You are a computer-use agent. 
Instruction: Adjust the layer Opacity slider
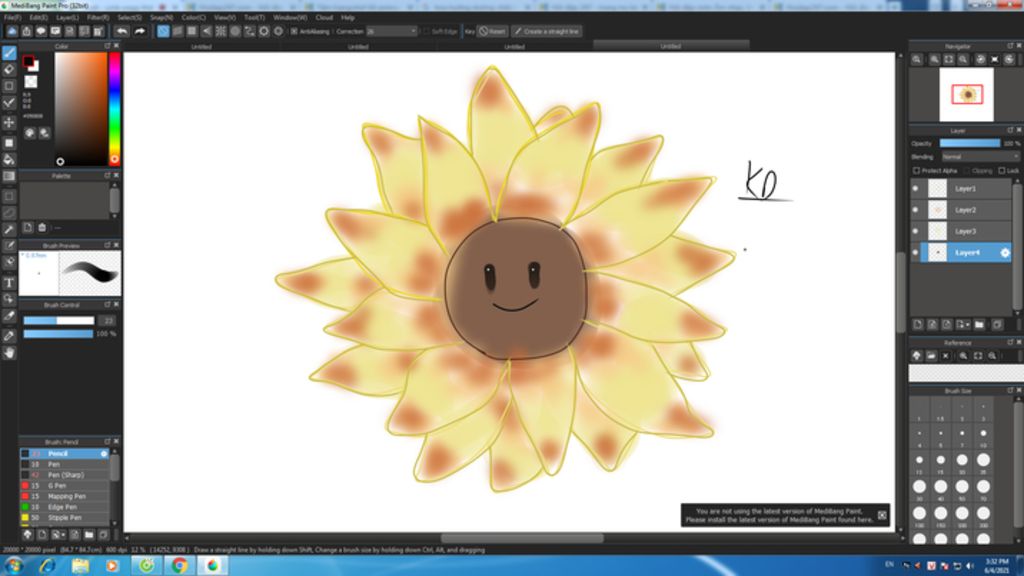970,144
